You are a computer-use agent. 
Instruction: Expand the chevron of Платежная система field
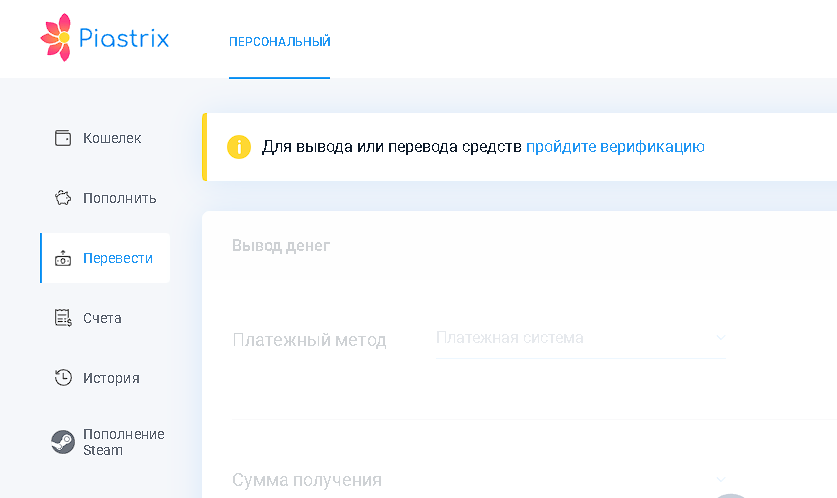pyautogui.click(x=721, y=337)
